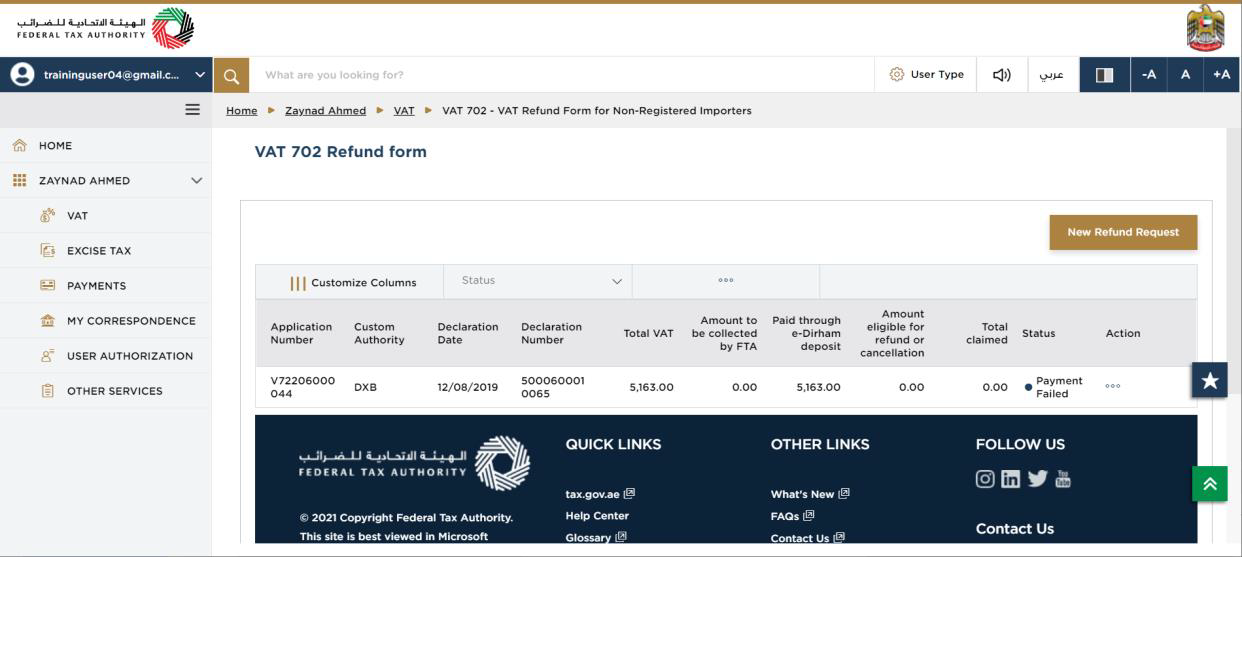Open the FTA YouTube channel
The width and height of the screenshot is (1242, 648).
click(1061, 479)
